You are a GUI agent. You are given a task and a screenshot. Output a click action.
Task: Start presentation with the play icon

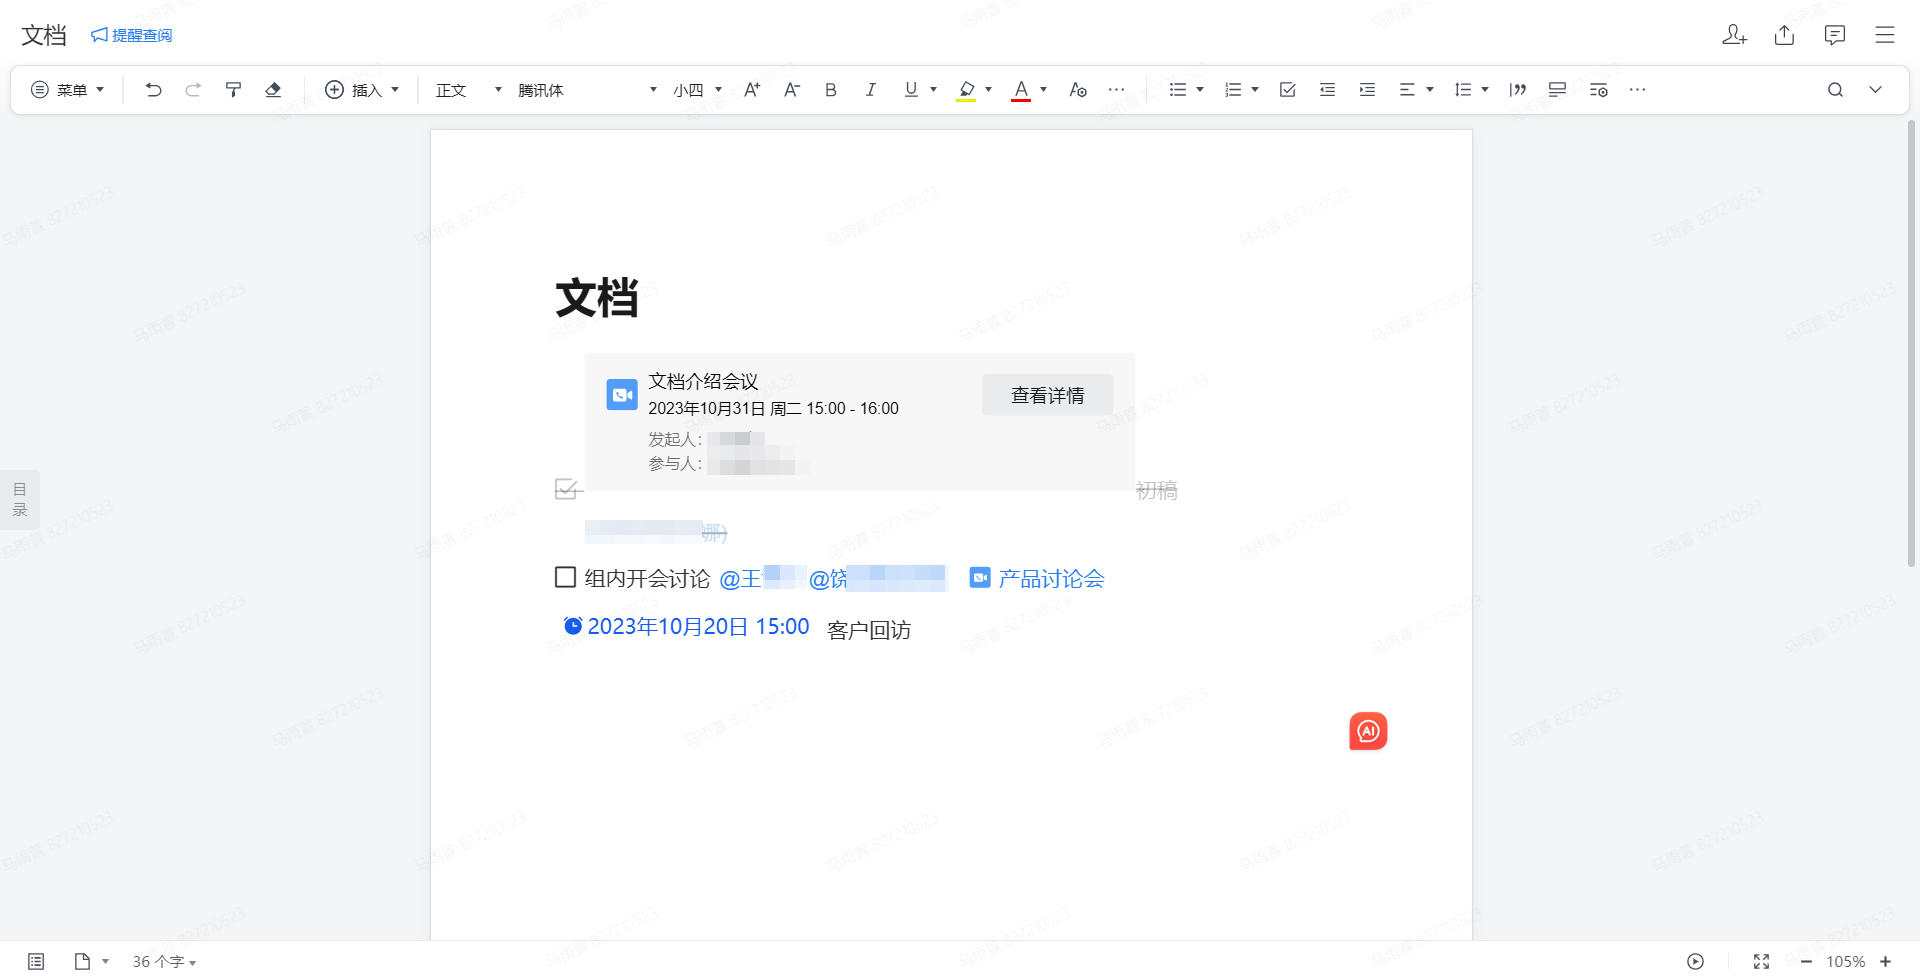coord(1695,961)
